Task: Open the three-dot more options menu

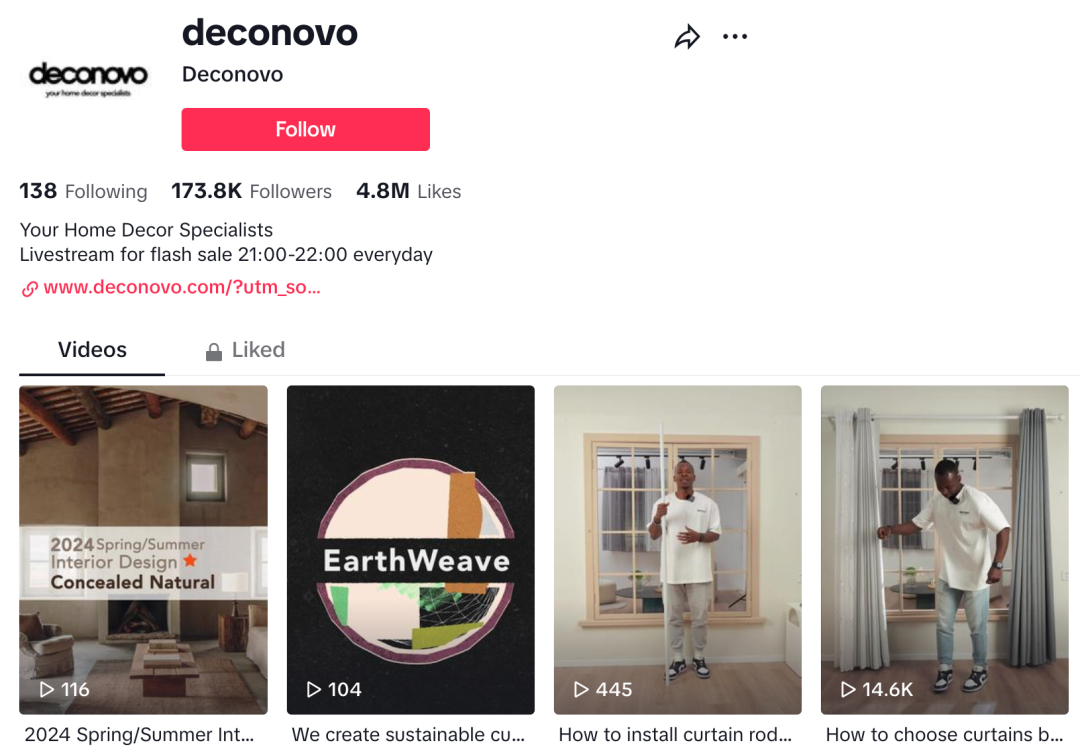Action: 735,37
